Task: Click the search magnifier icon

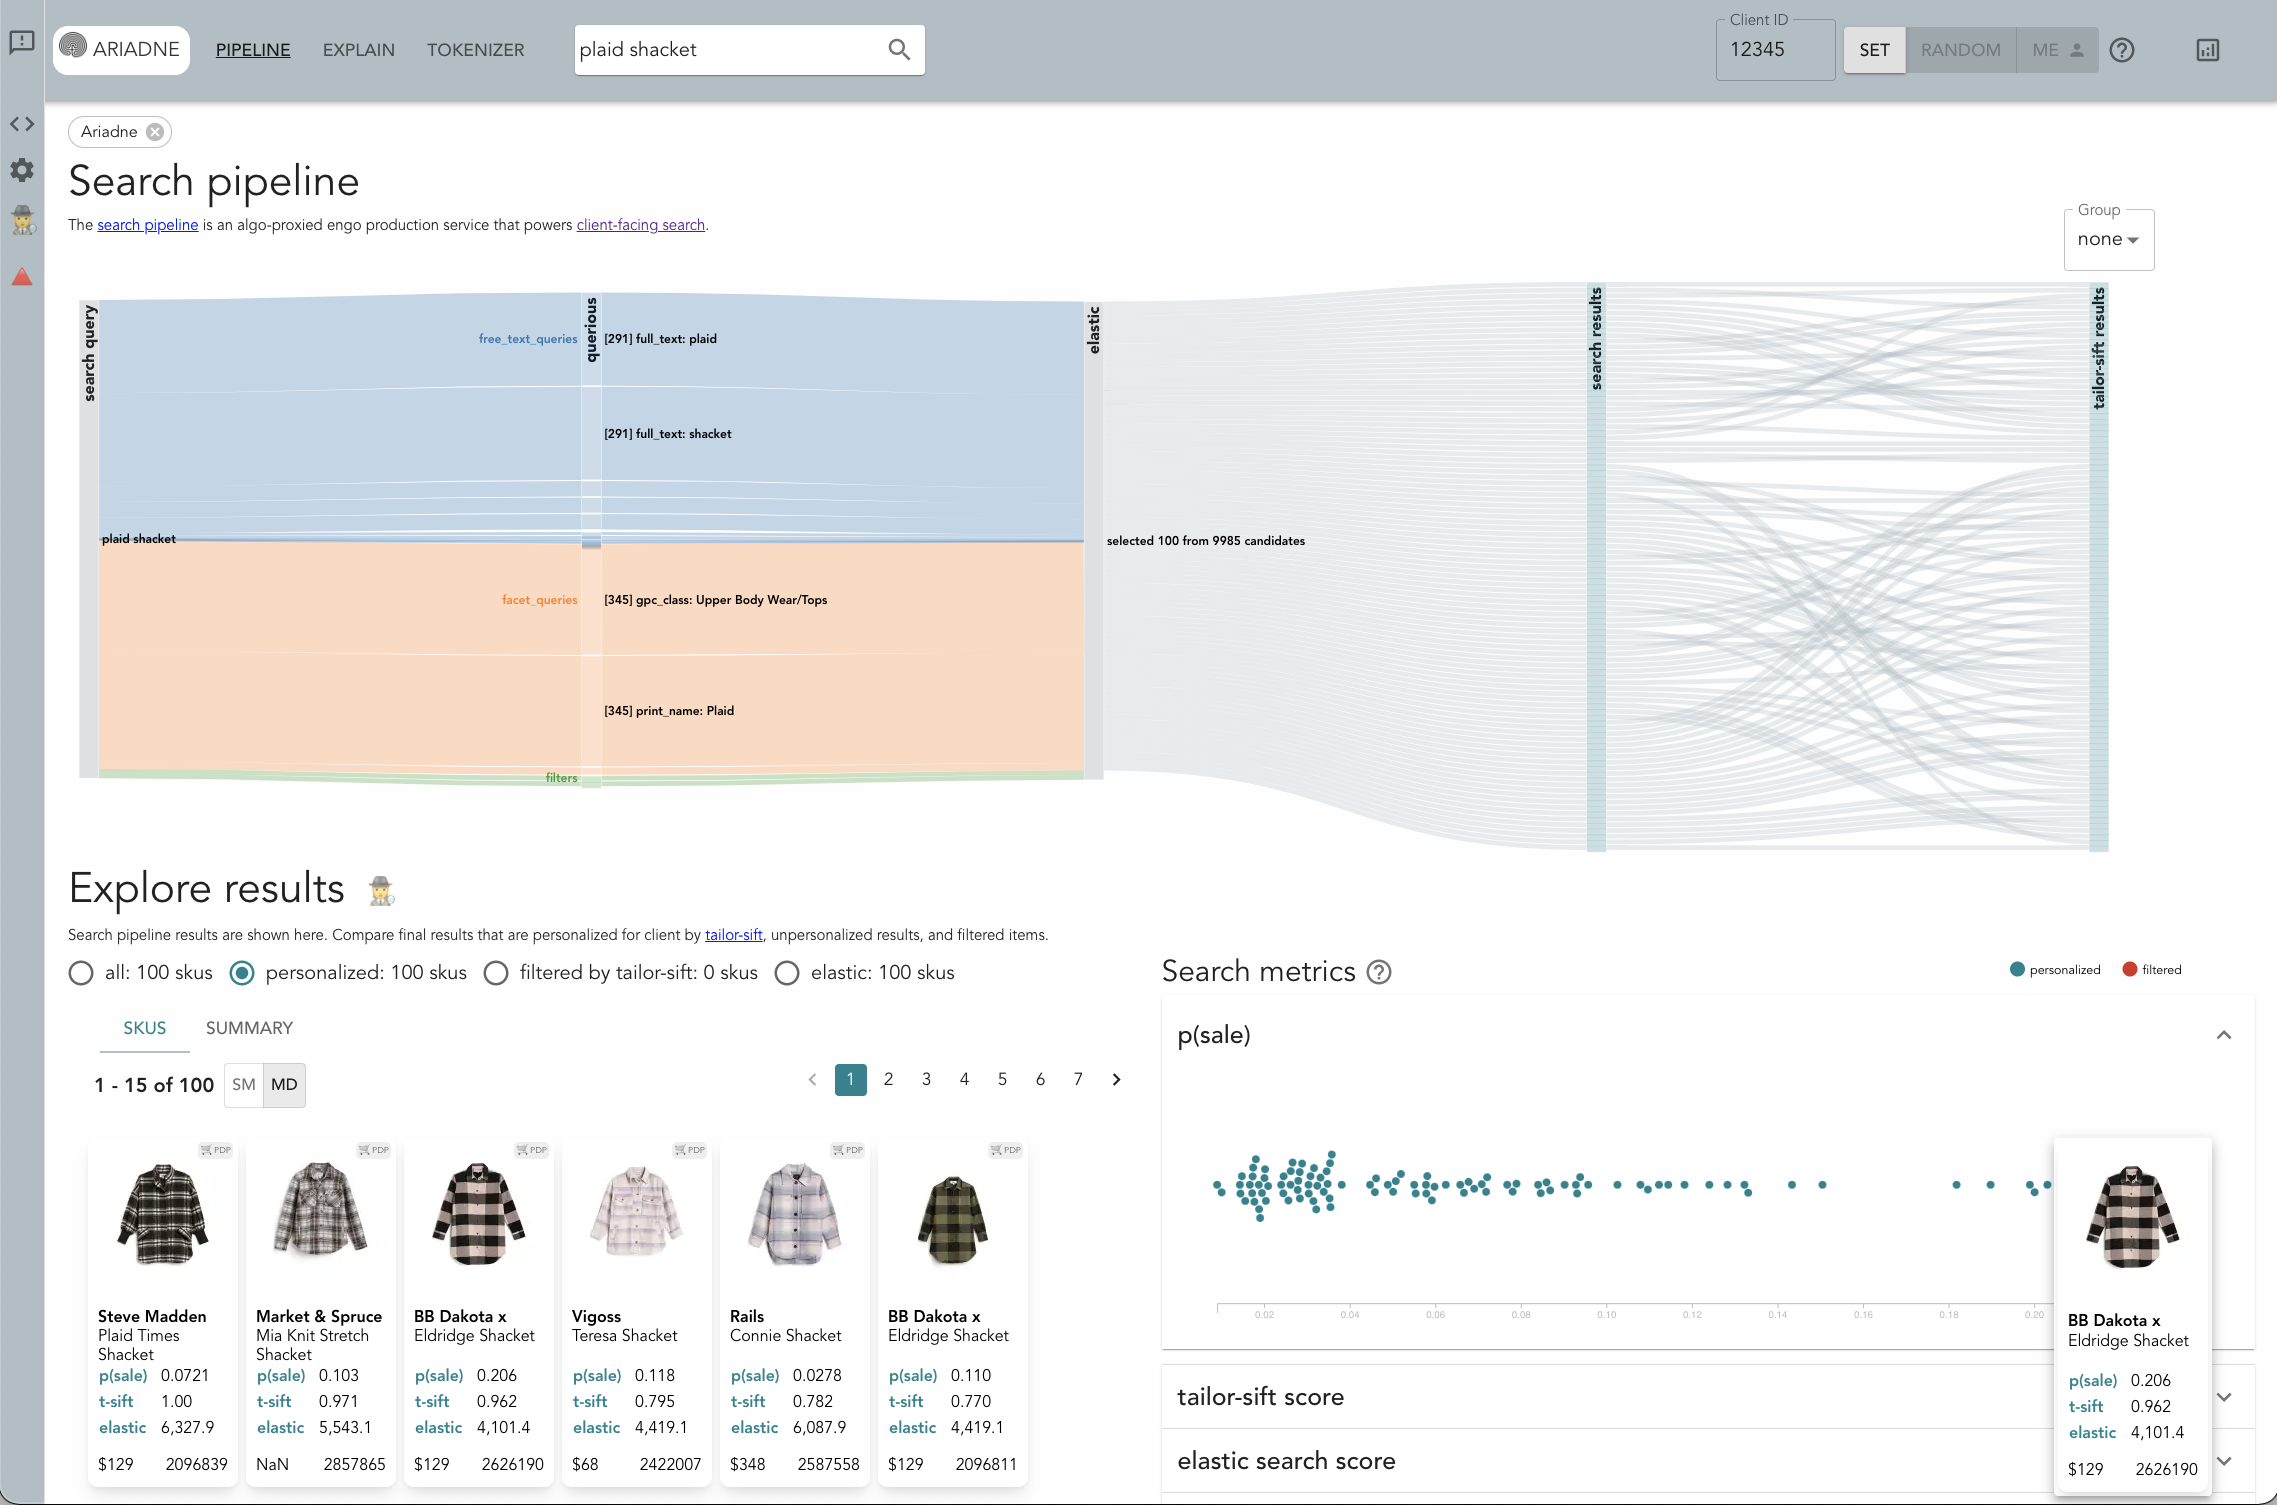Action: click(899, 50)
